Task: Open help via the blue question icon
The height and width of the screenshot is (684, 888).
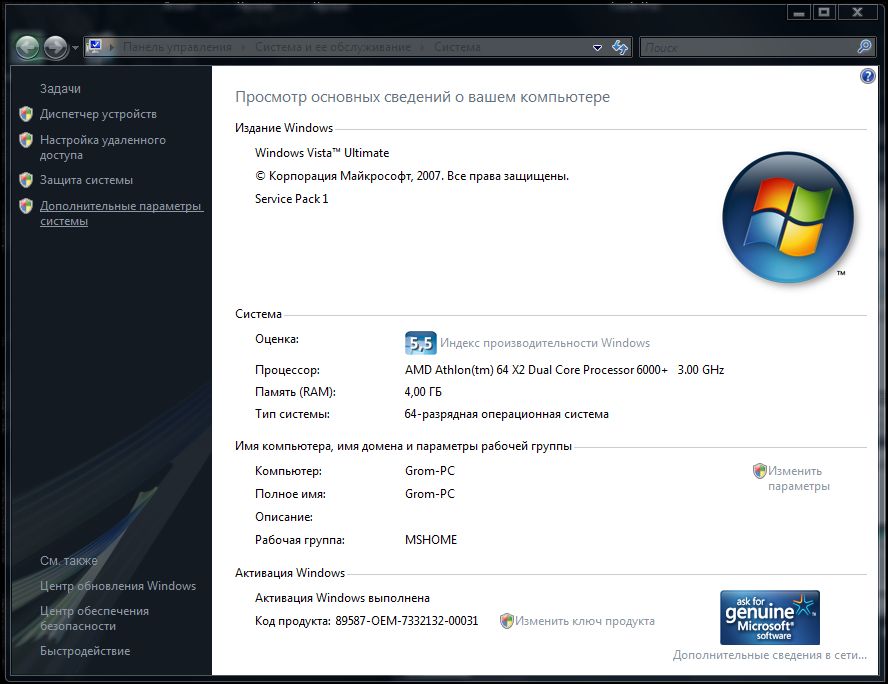Action: (867, 76)
